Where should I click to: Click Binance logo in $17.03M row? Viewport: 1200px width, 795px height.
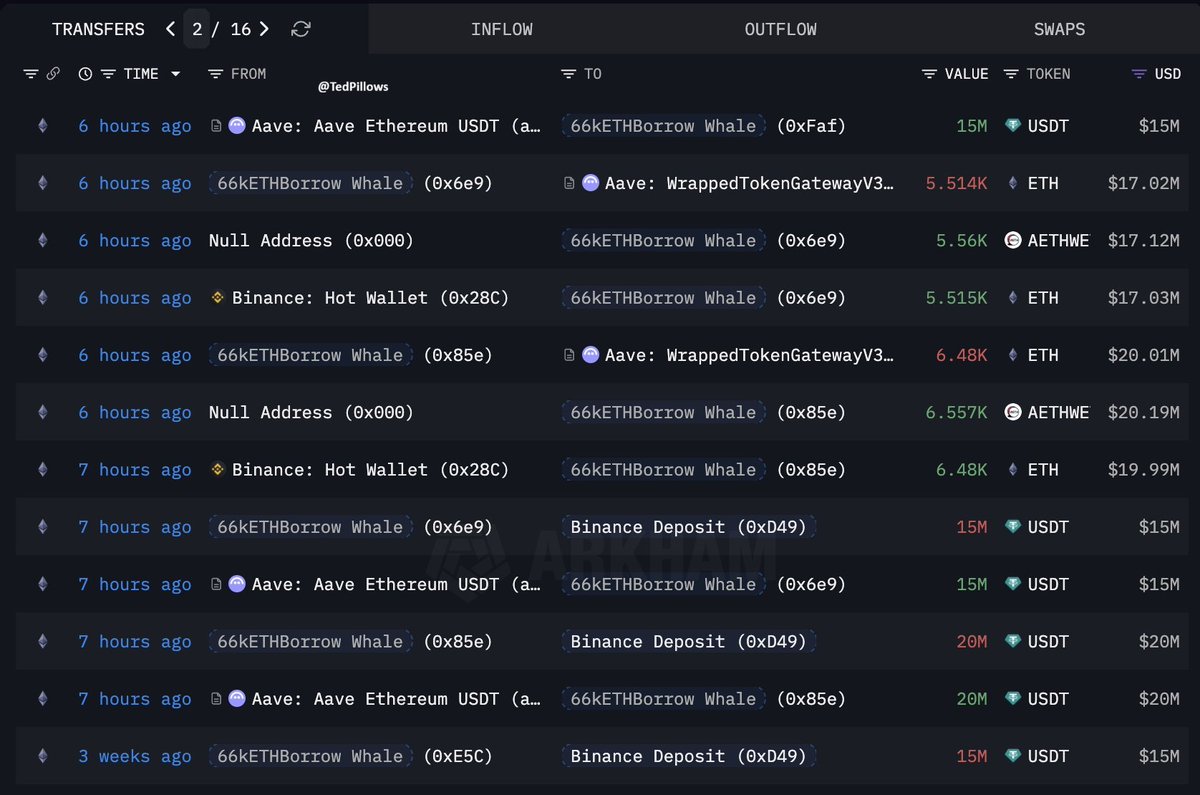click(x=217, y=298)
